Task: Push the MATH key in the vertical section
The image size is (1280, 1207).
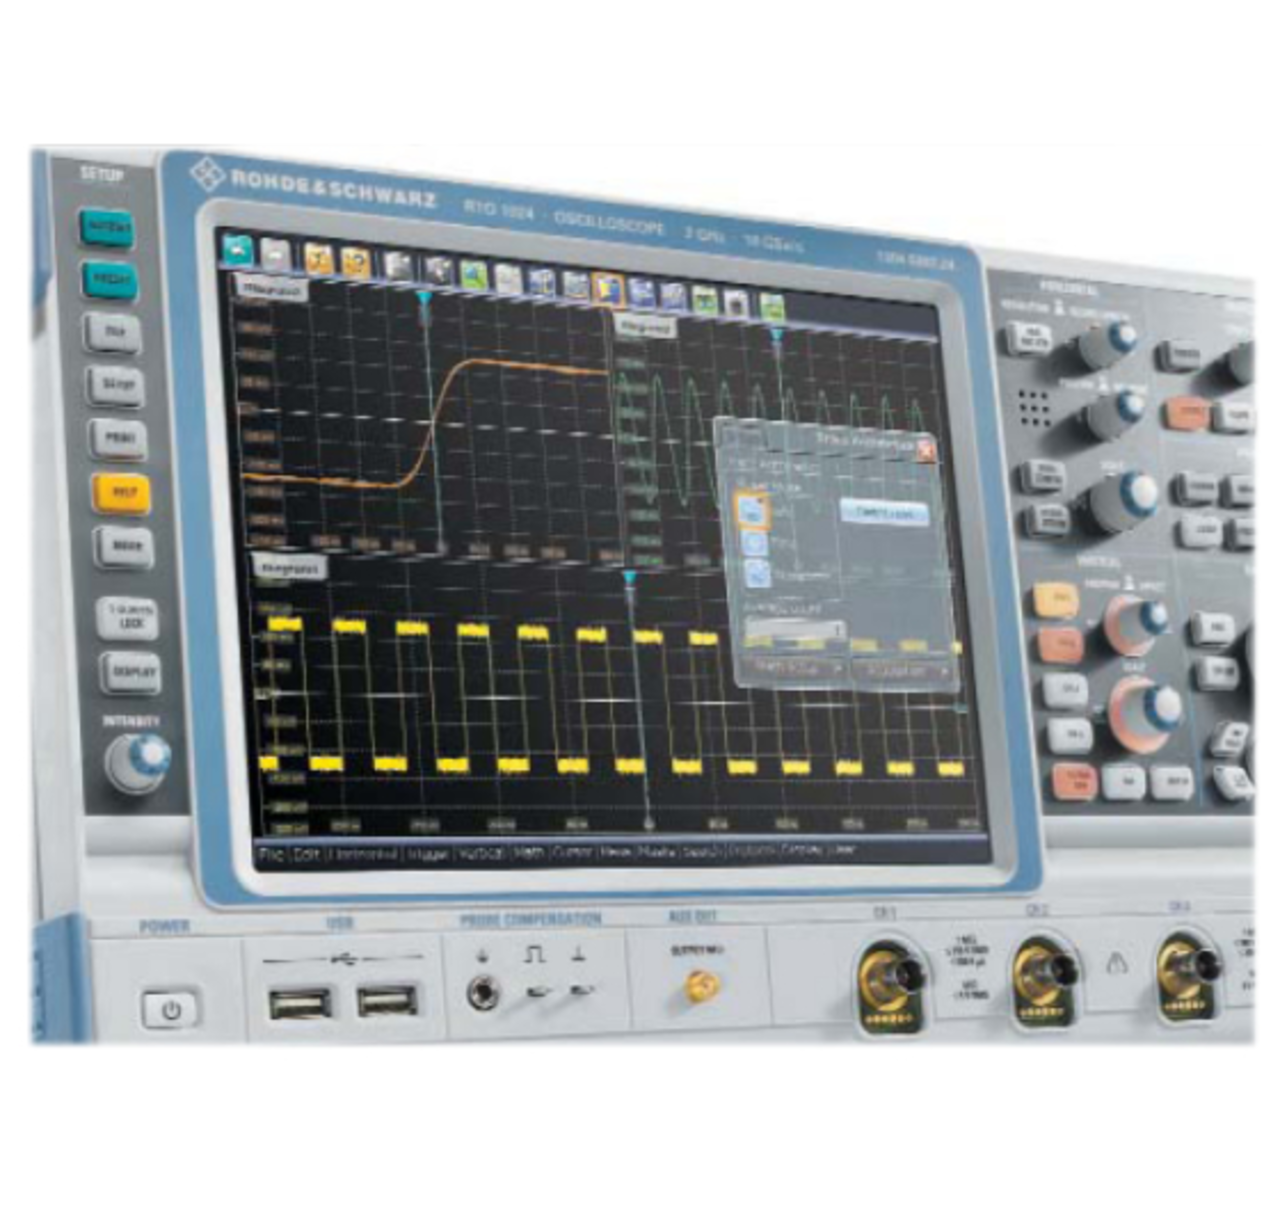Action: pos(1126,781)
